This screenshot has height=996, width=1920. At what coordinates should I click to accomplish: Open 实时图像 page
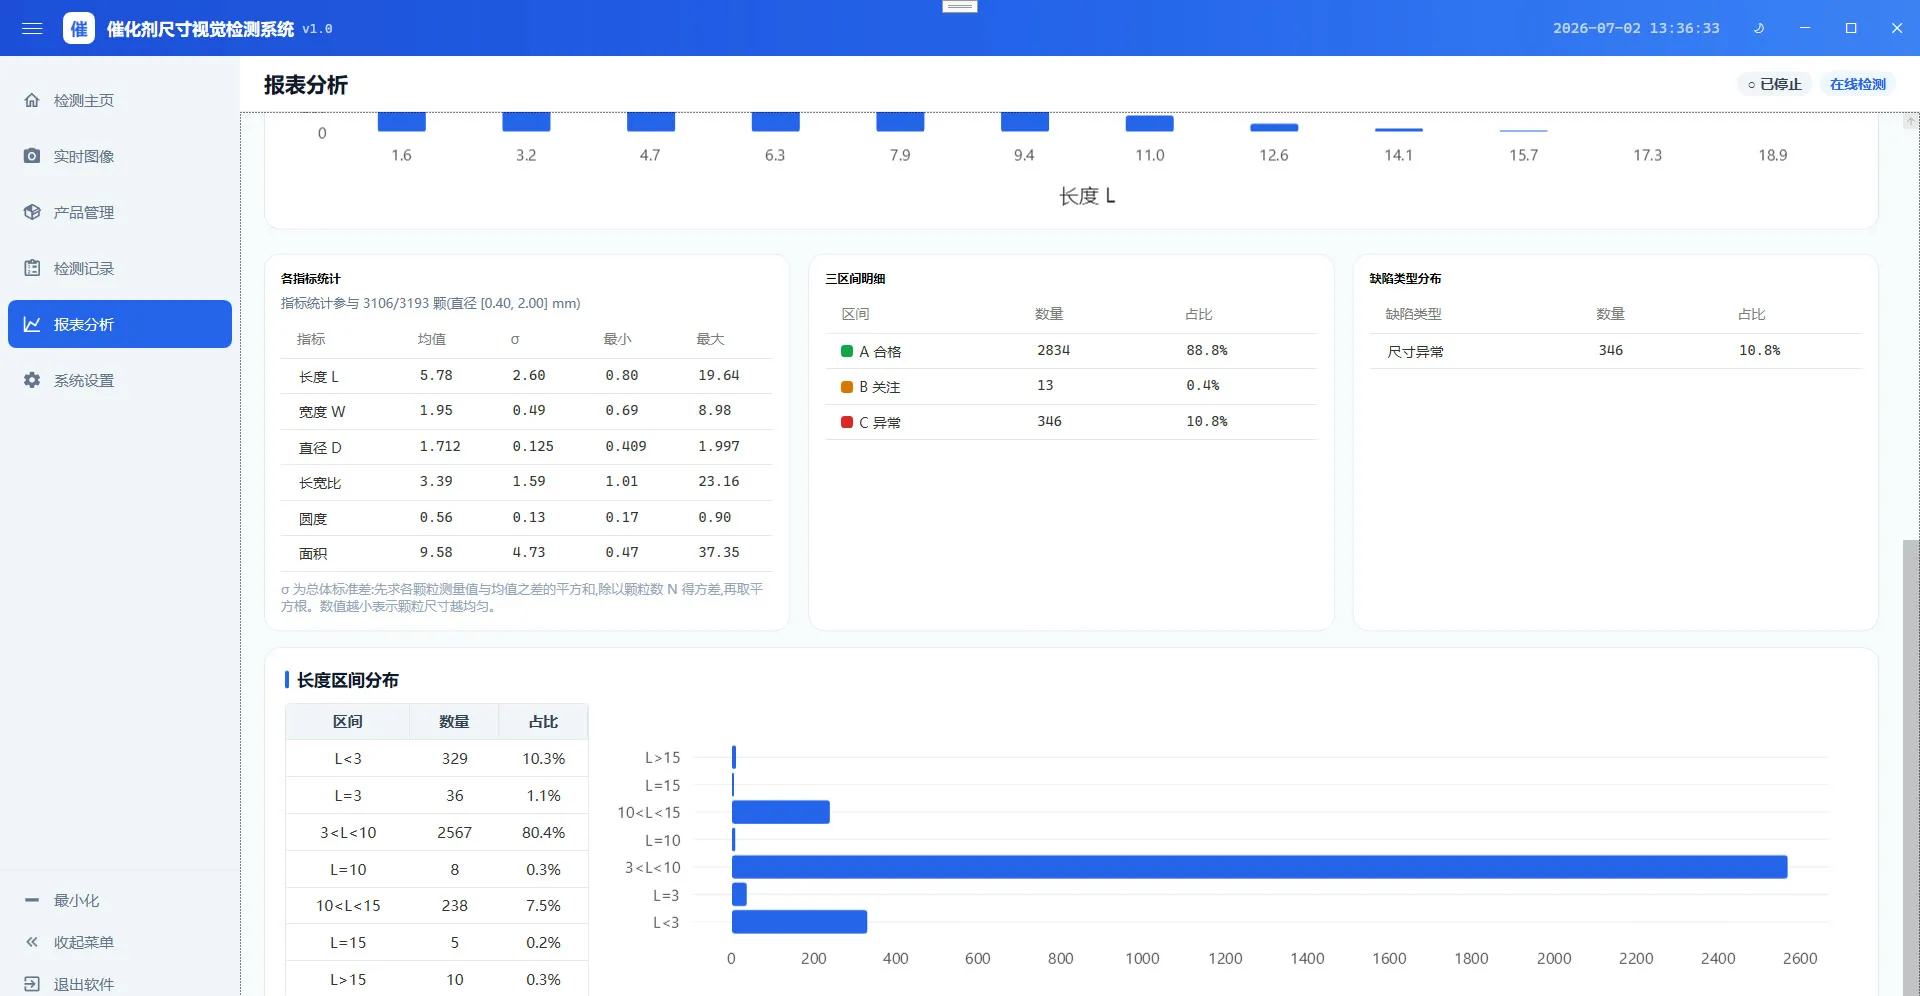point(120,156)
